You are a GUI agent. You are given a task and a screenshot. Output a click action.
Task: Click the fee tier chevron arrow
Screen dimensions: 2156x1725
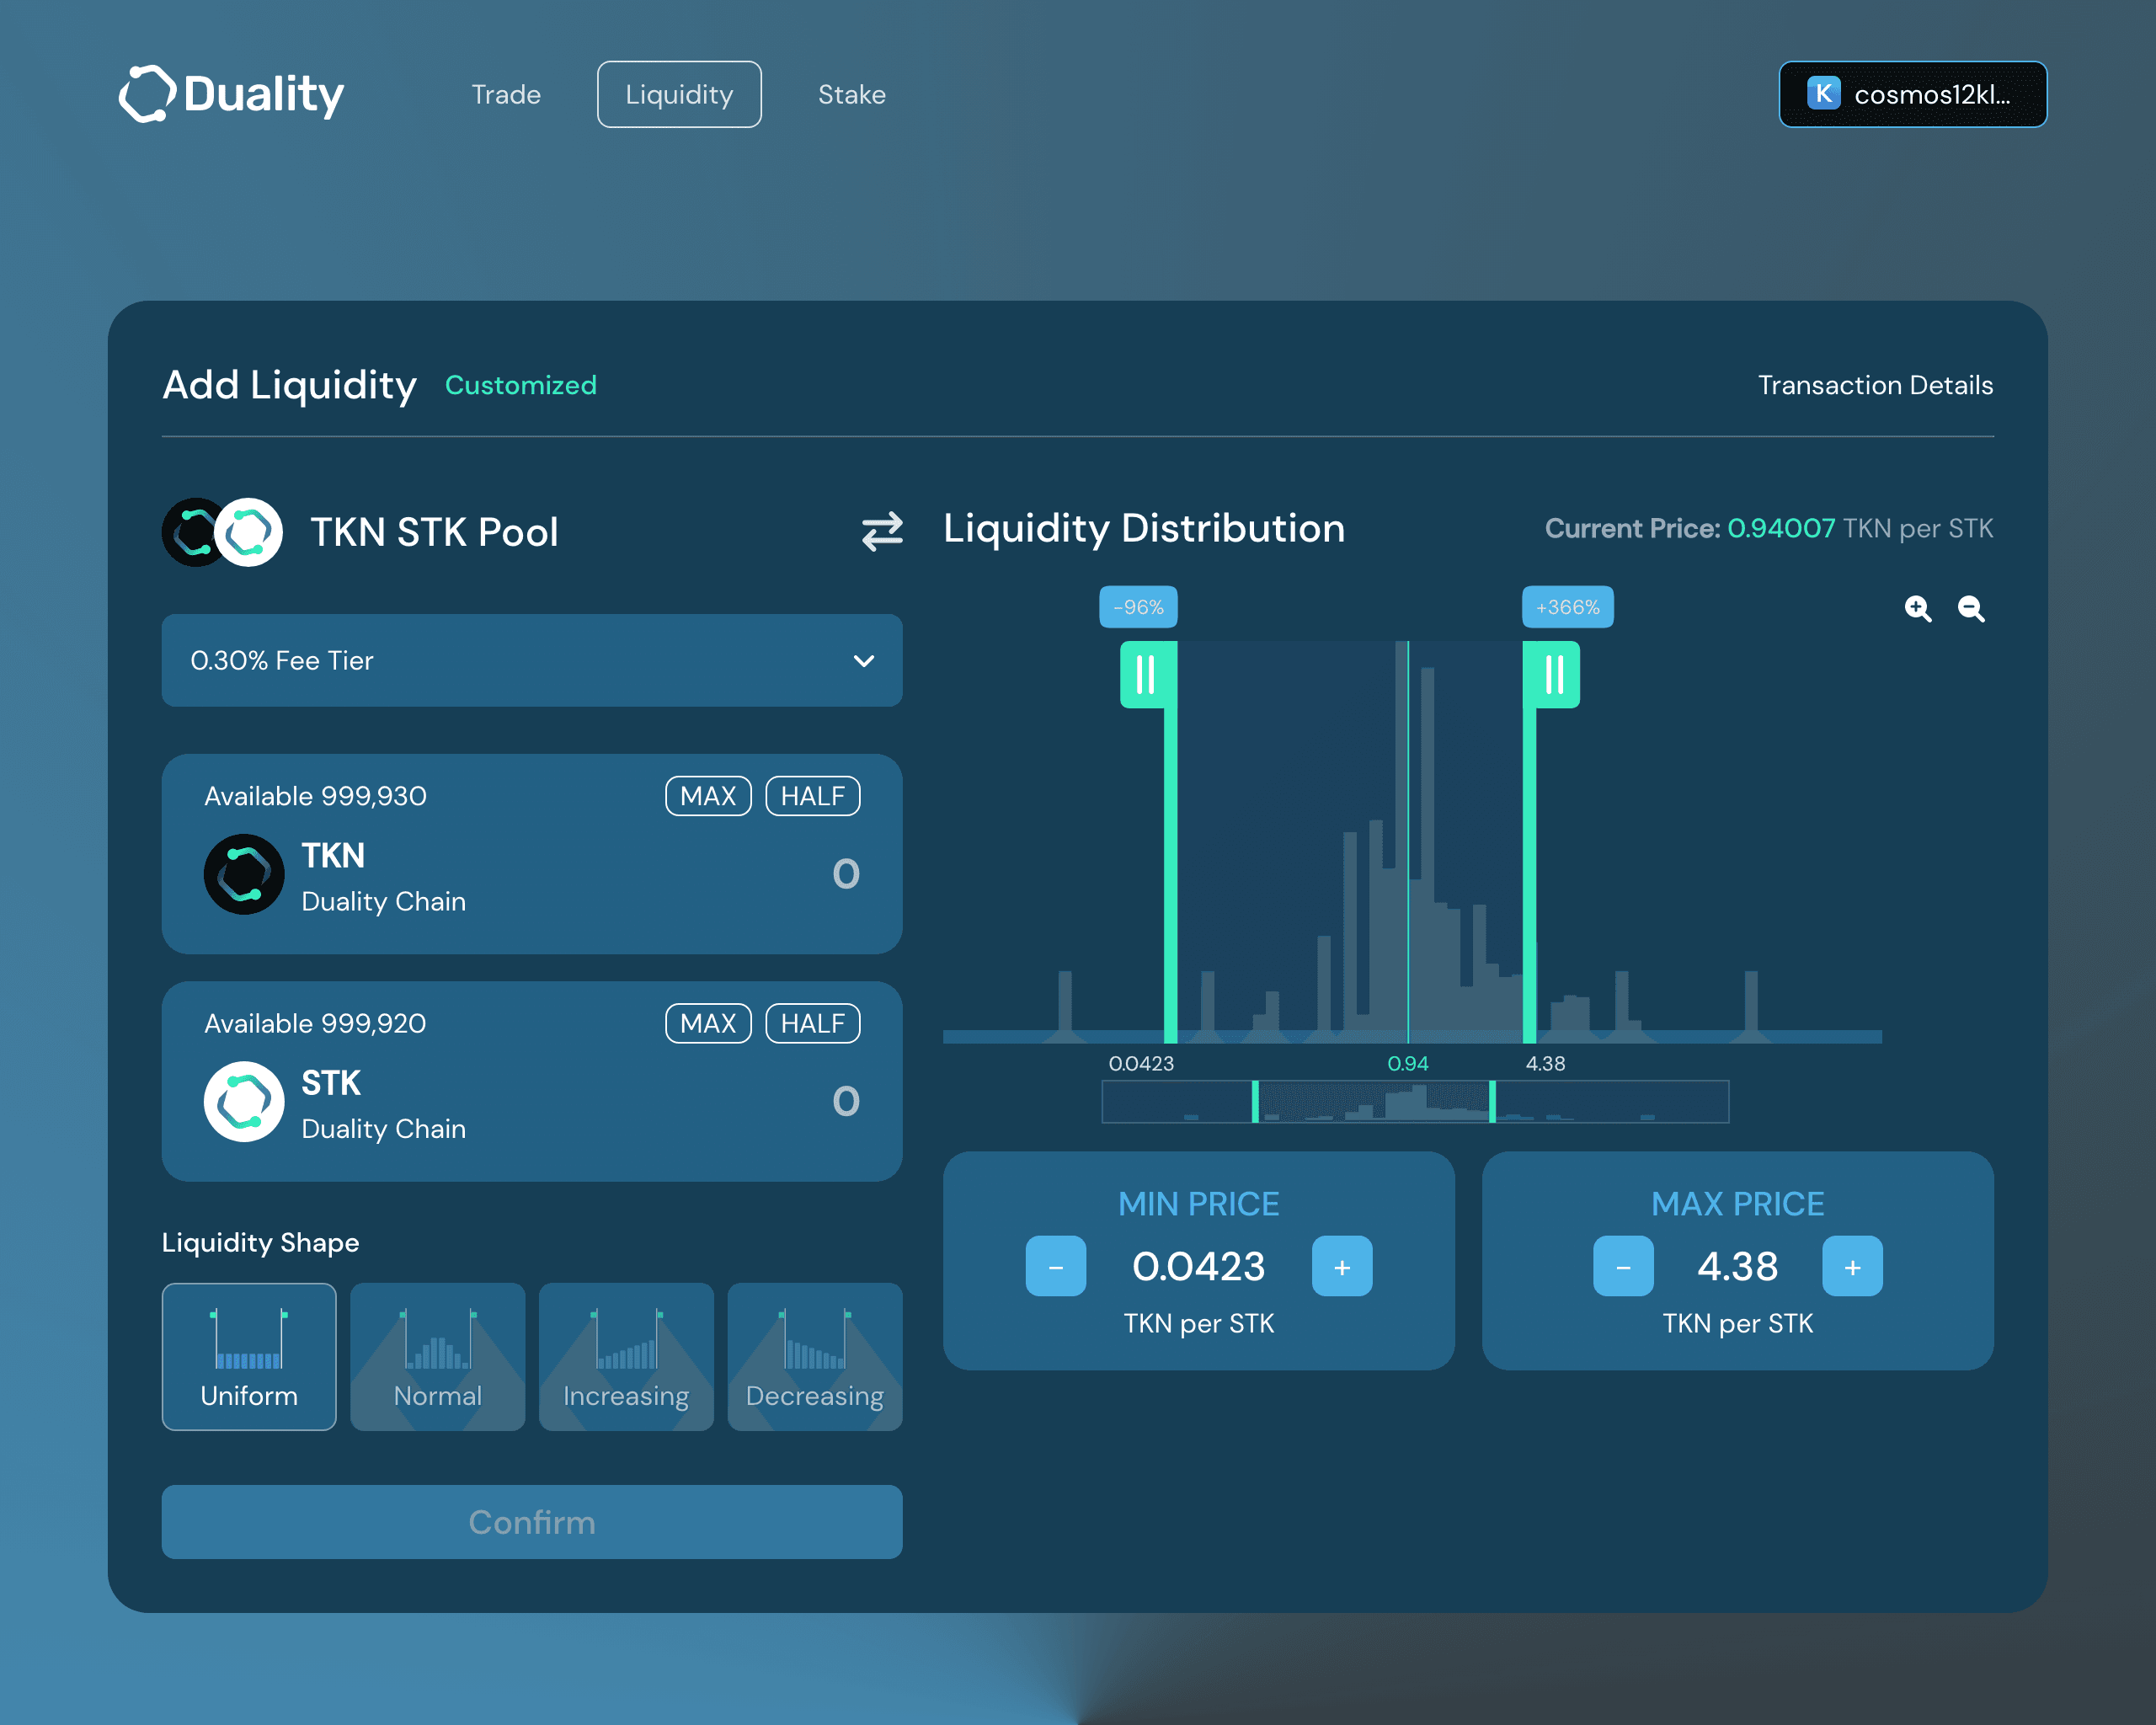pos(864,660)
